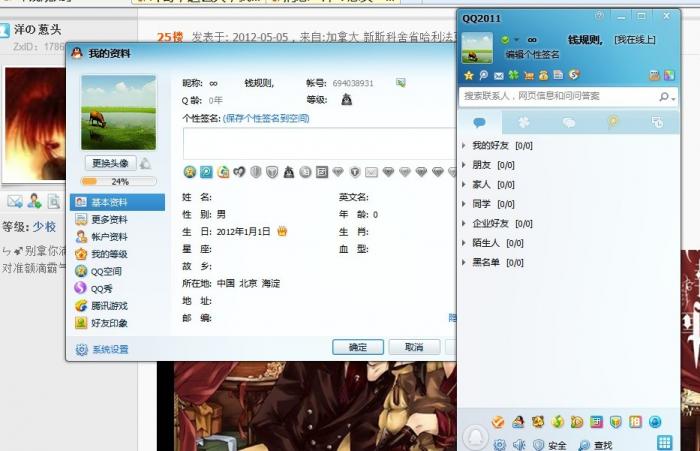Select 基本资料 in profile sidebar
This screenshot has height=451, width=700.
coord(117,202)
